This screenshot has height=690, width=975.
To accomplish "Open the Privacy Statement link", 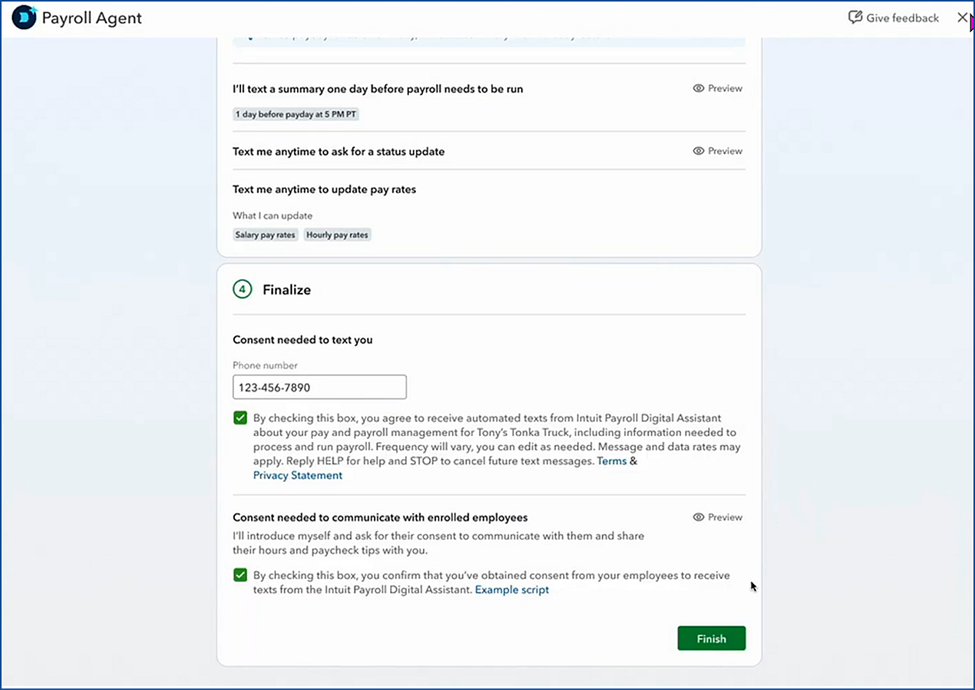I will tap(297, 476).
